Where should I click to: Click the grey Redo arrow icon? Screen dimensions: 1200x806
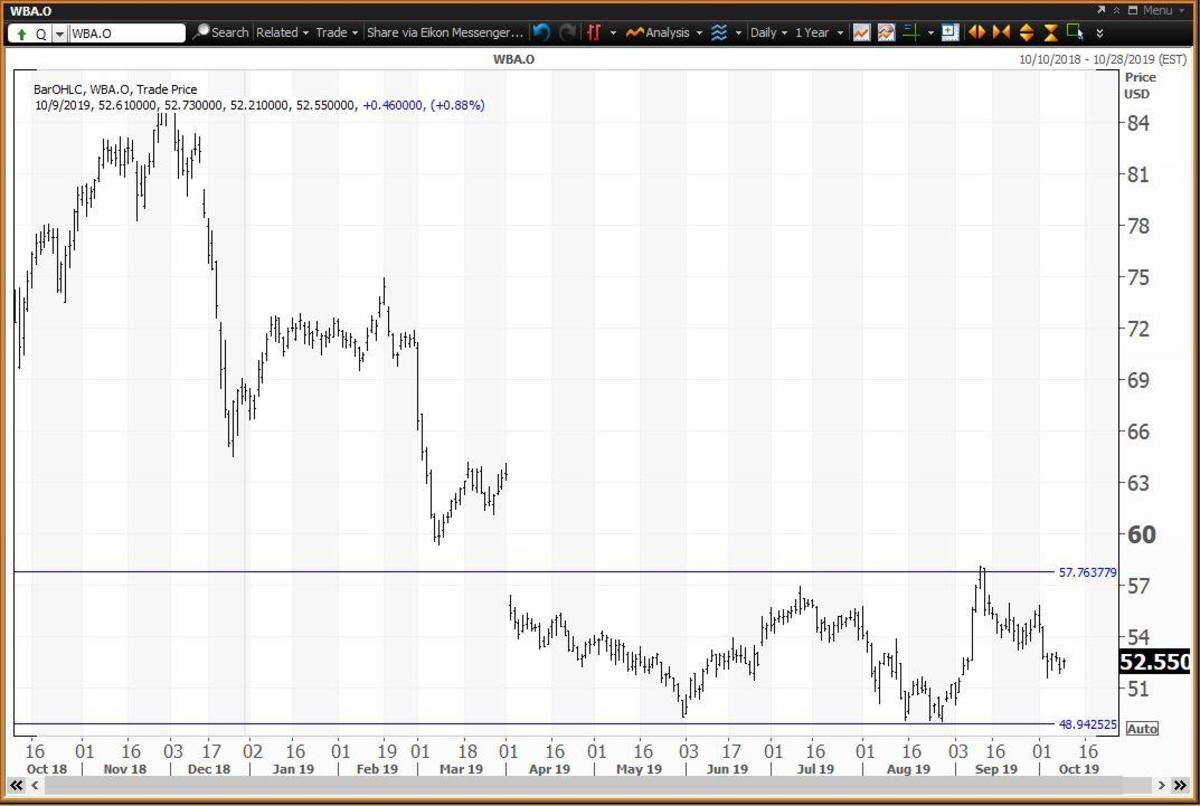pos(567,32)
